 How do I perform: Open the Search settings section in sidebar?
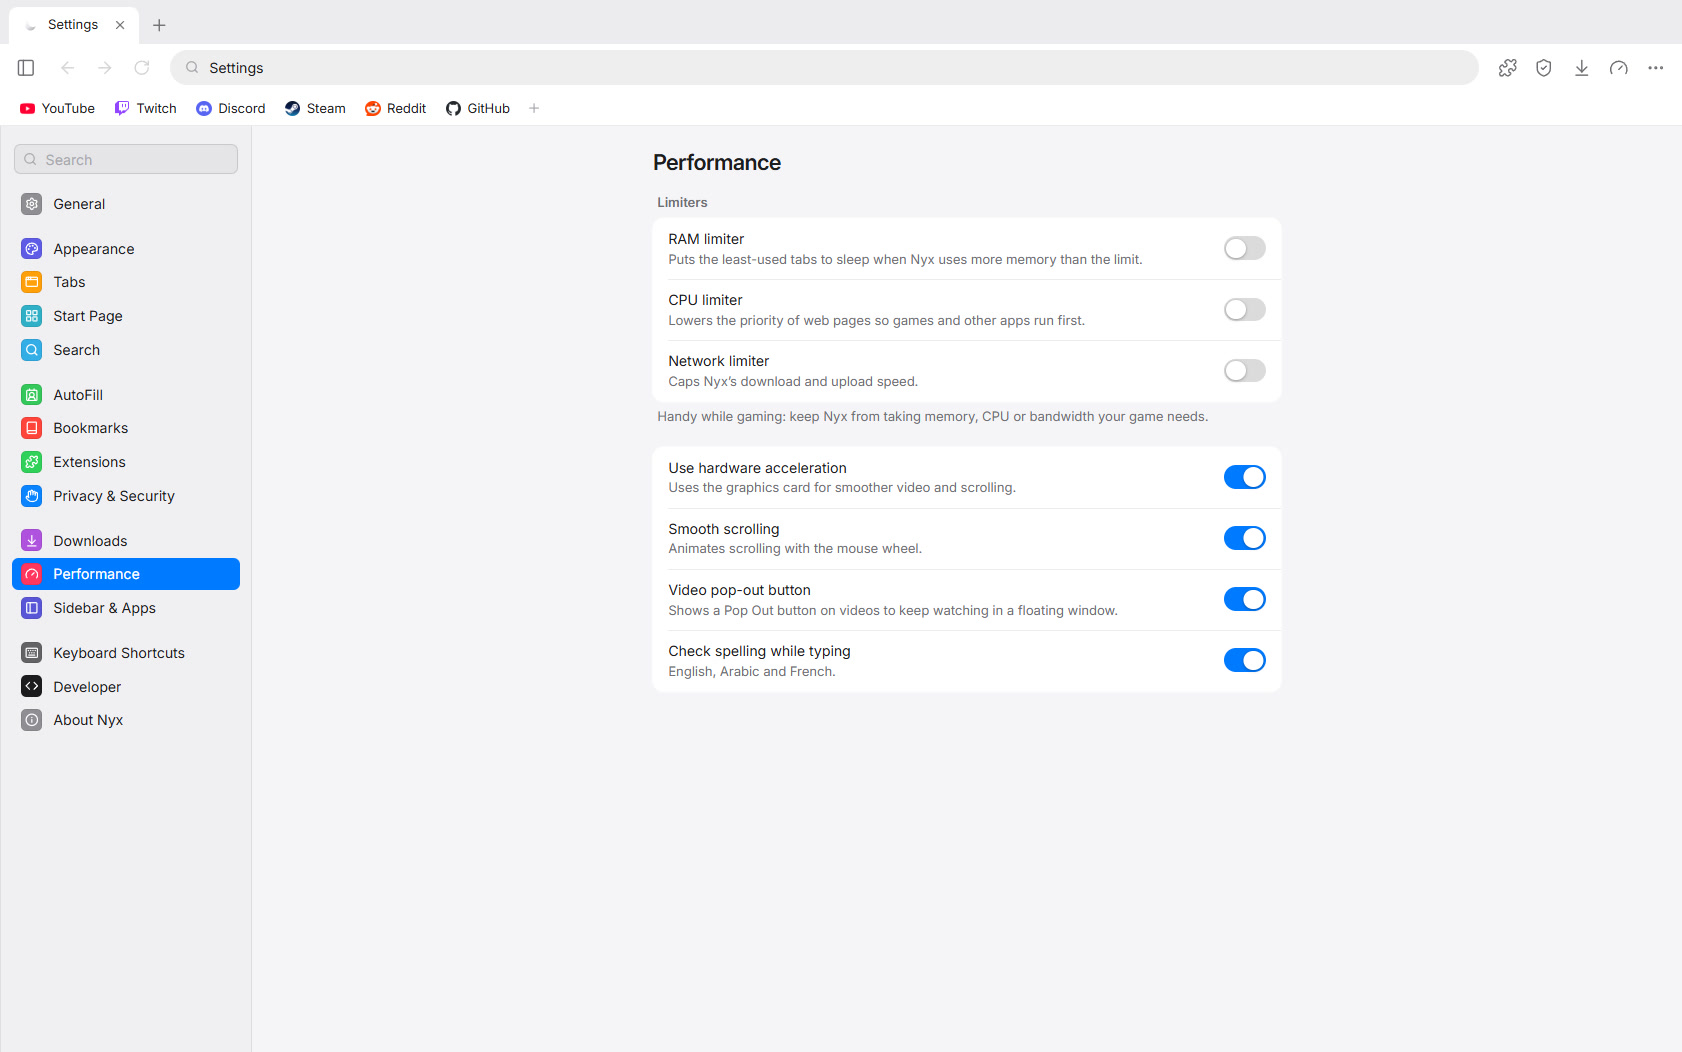(x=126, y=350)
